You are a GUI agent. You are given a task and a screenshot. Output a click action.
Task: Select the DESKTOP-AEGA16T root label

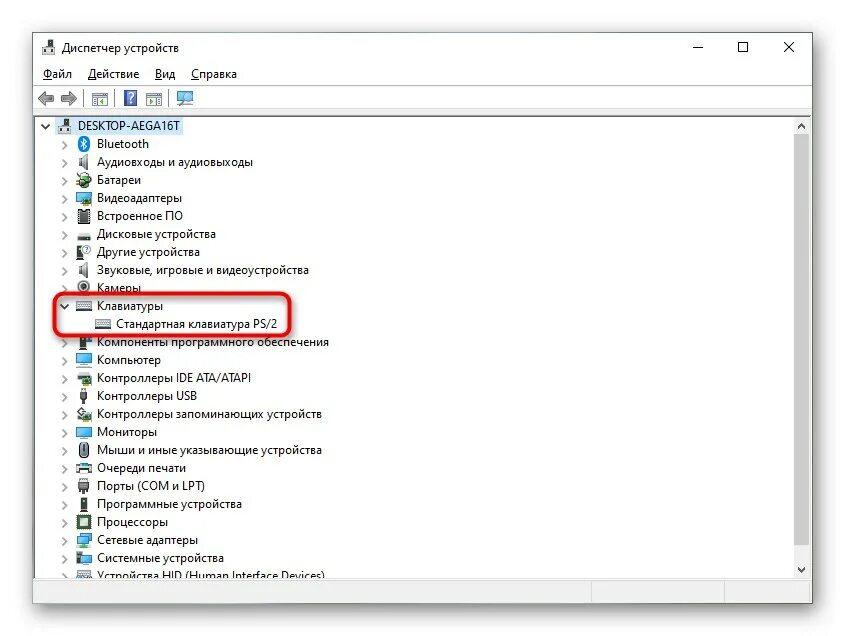tap(129, 126)
